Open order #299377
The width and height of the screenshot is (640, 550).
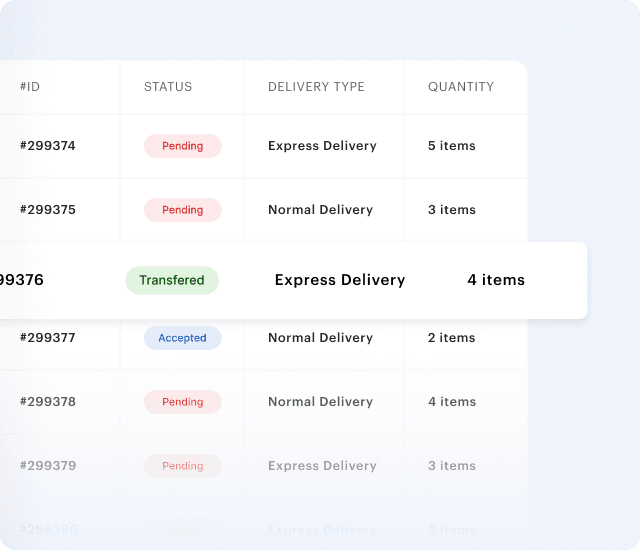pos(47,338)
